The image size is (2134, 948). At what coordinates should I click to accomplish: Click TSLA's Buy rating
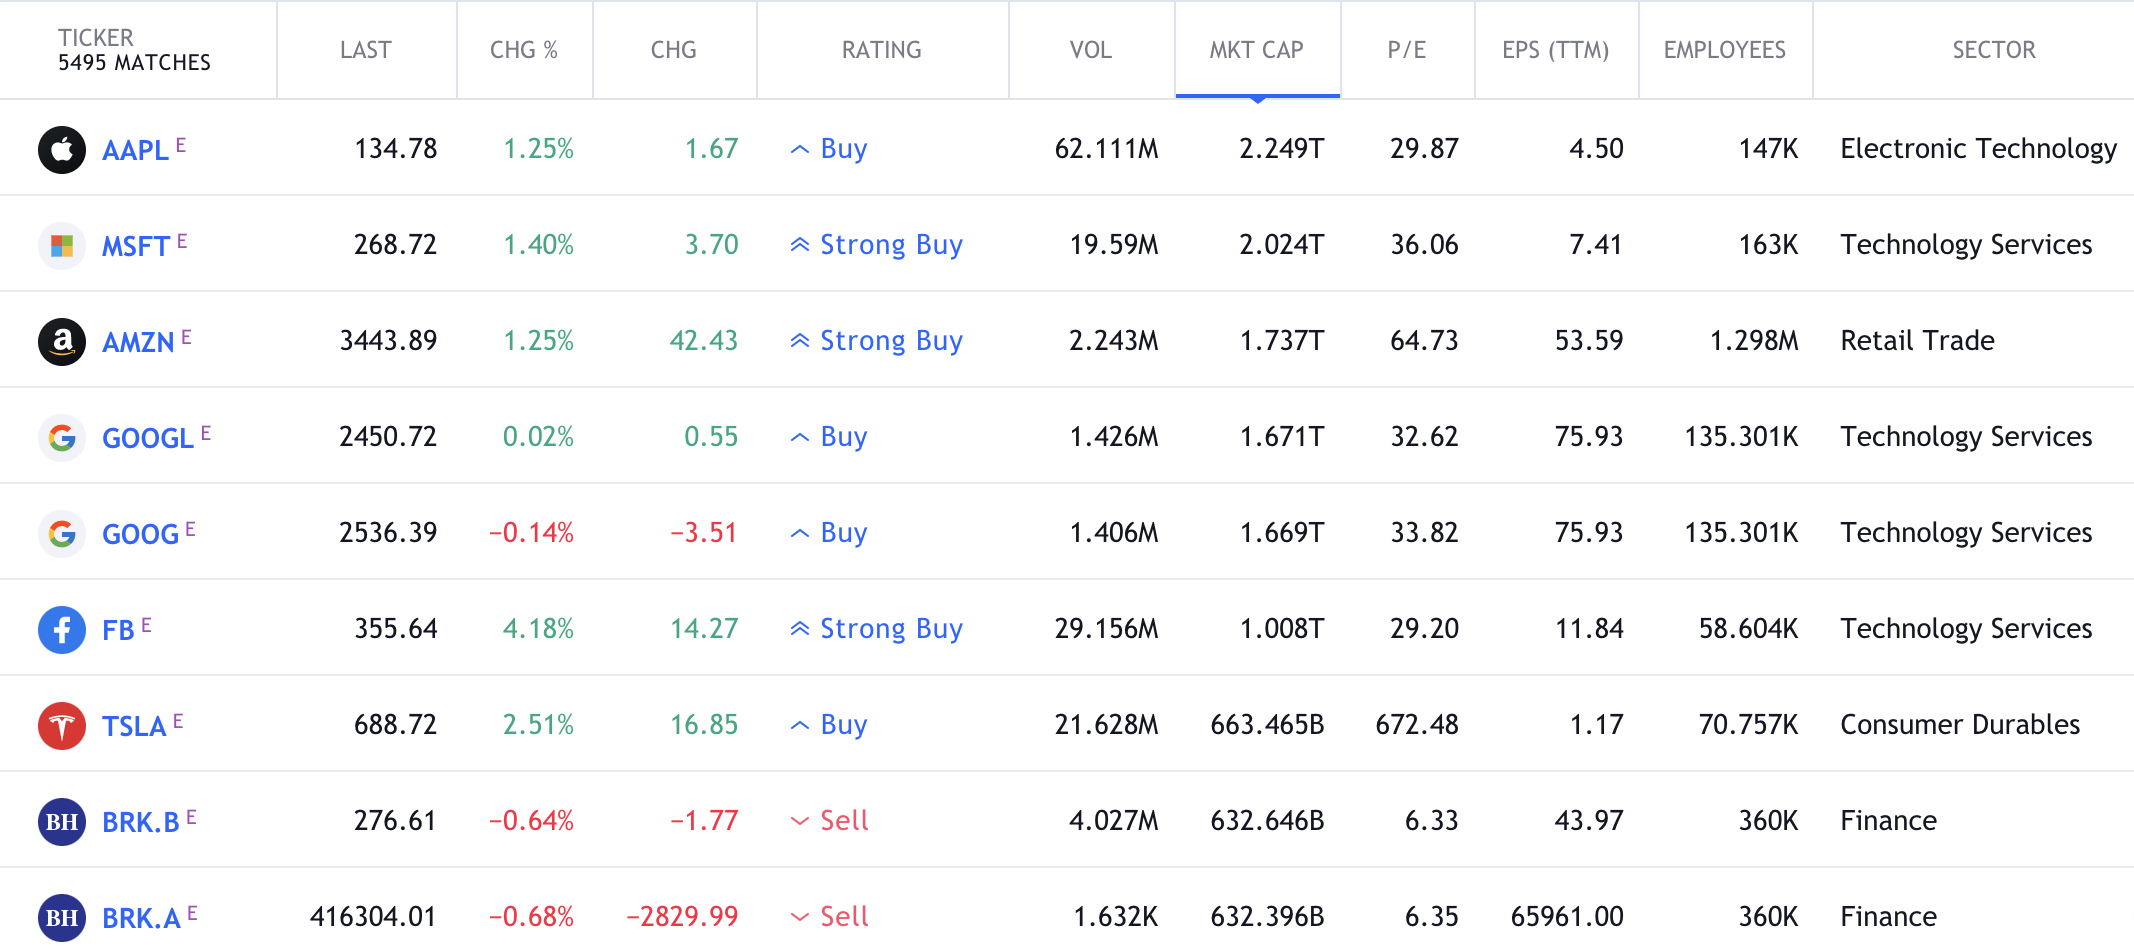829,725
